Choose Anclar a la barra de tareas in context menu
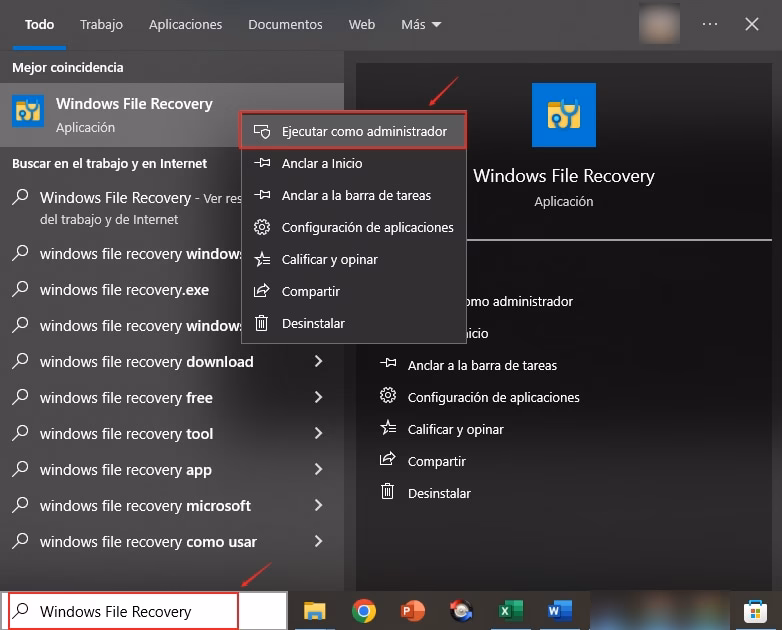 coord(354,195)
